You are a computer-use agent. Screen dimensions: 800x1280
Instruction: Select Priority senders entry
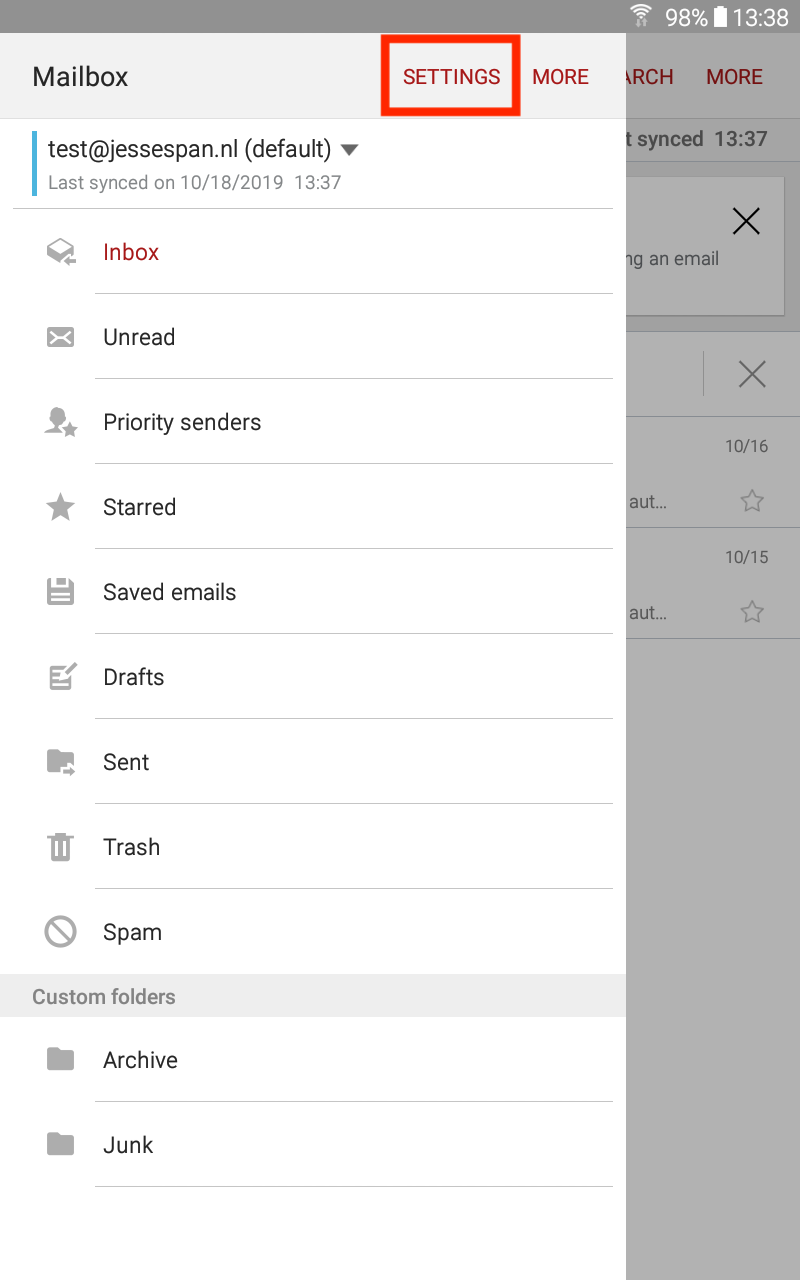182,422
